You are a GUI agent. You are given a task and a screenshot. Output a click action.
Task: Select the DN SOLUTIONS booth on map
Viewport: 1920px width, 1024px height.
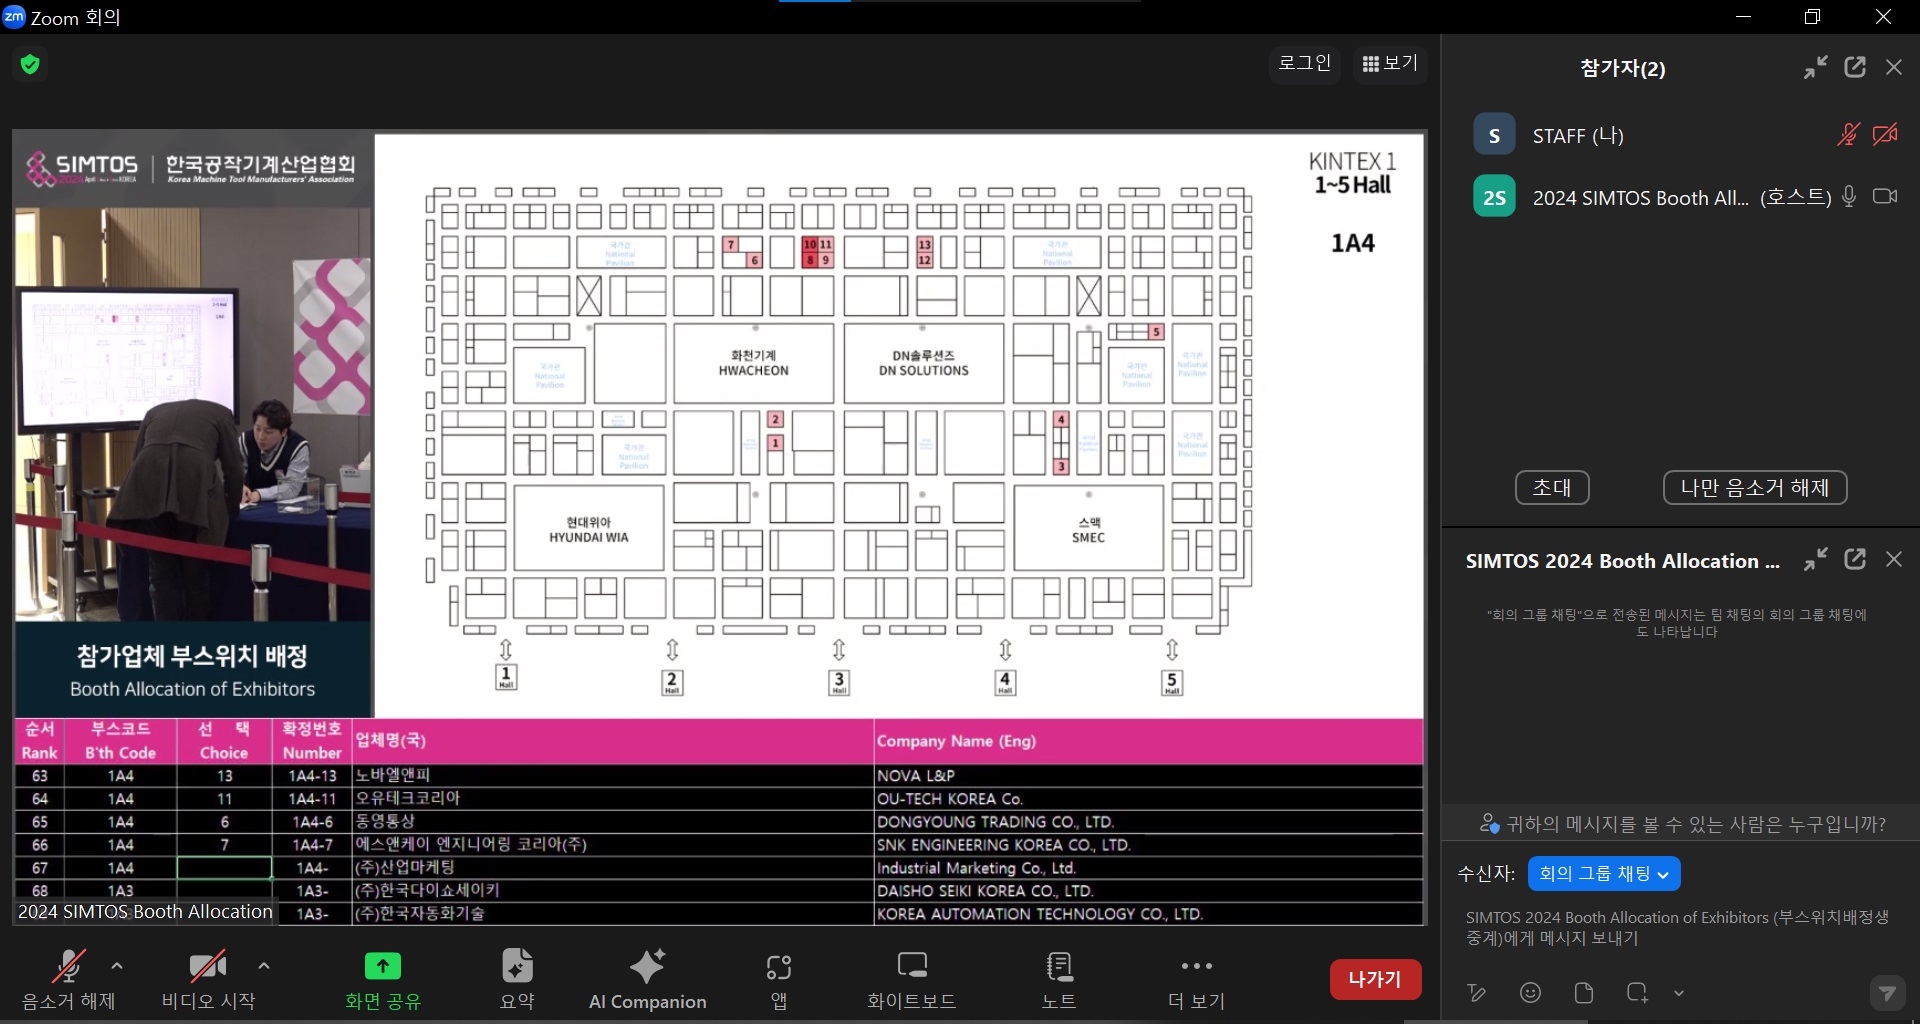[924, 363]
